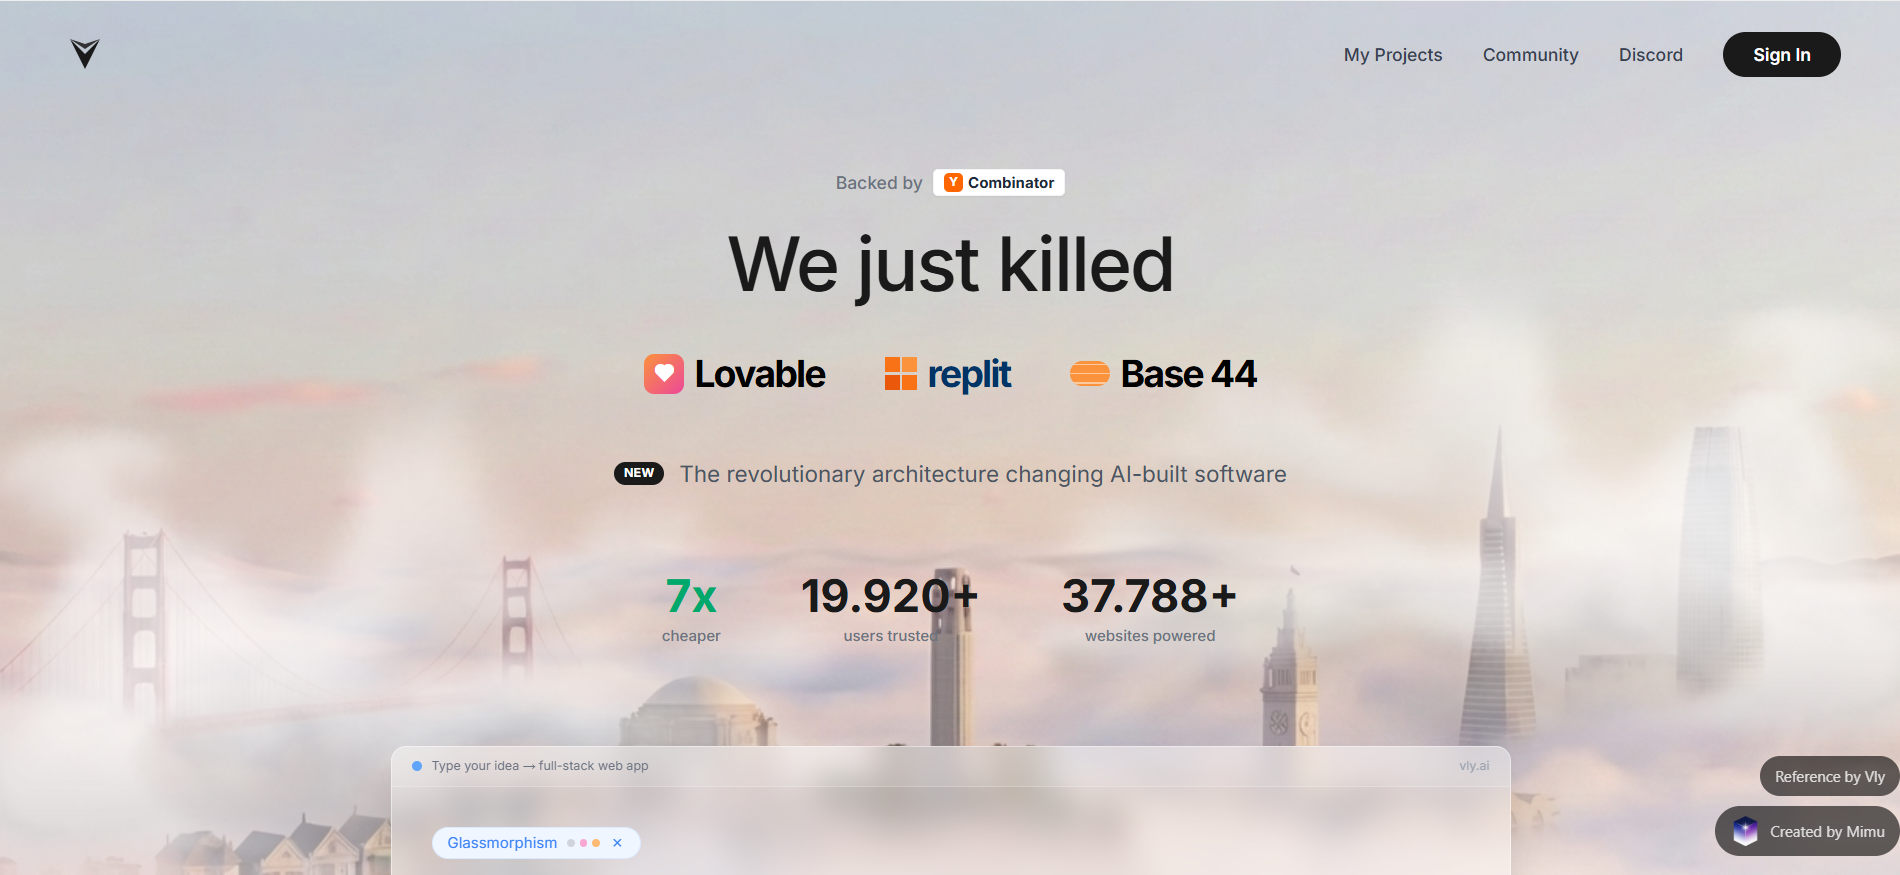
Task: Click the vly.ai label in prompt bar
Action: coord(1474,766)
